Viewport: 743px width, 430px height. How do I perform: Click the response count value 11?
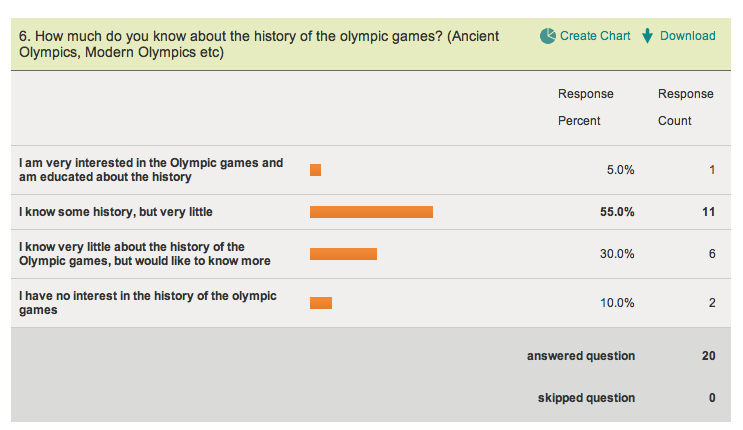click(x=708, y=212)
